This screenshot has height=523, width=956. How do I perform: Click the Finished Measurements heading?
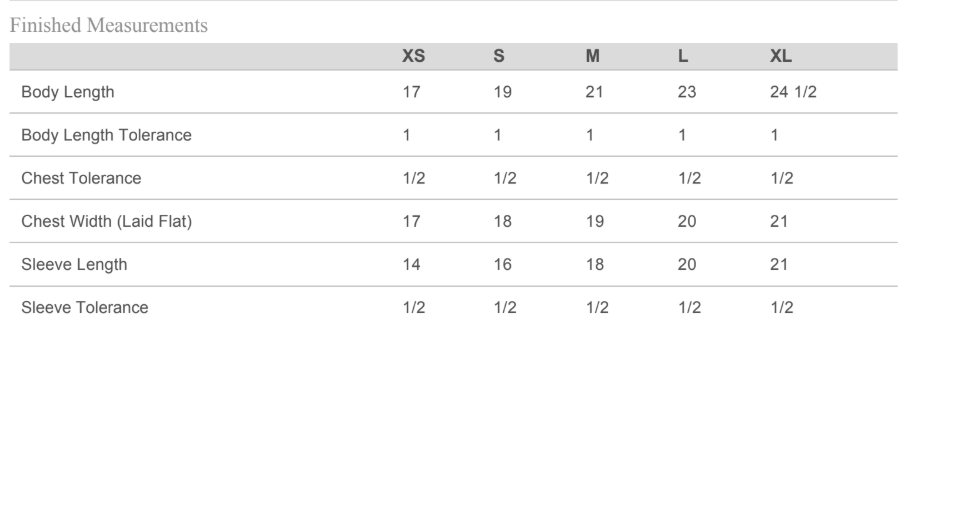click(x=109, y=26)
